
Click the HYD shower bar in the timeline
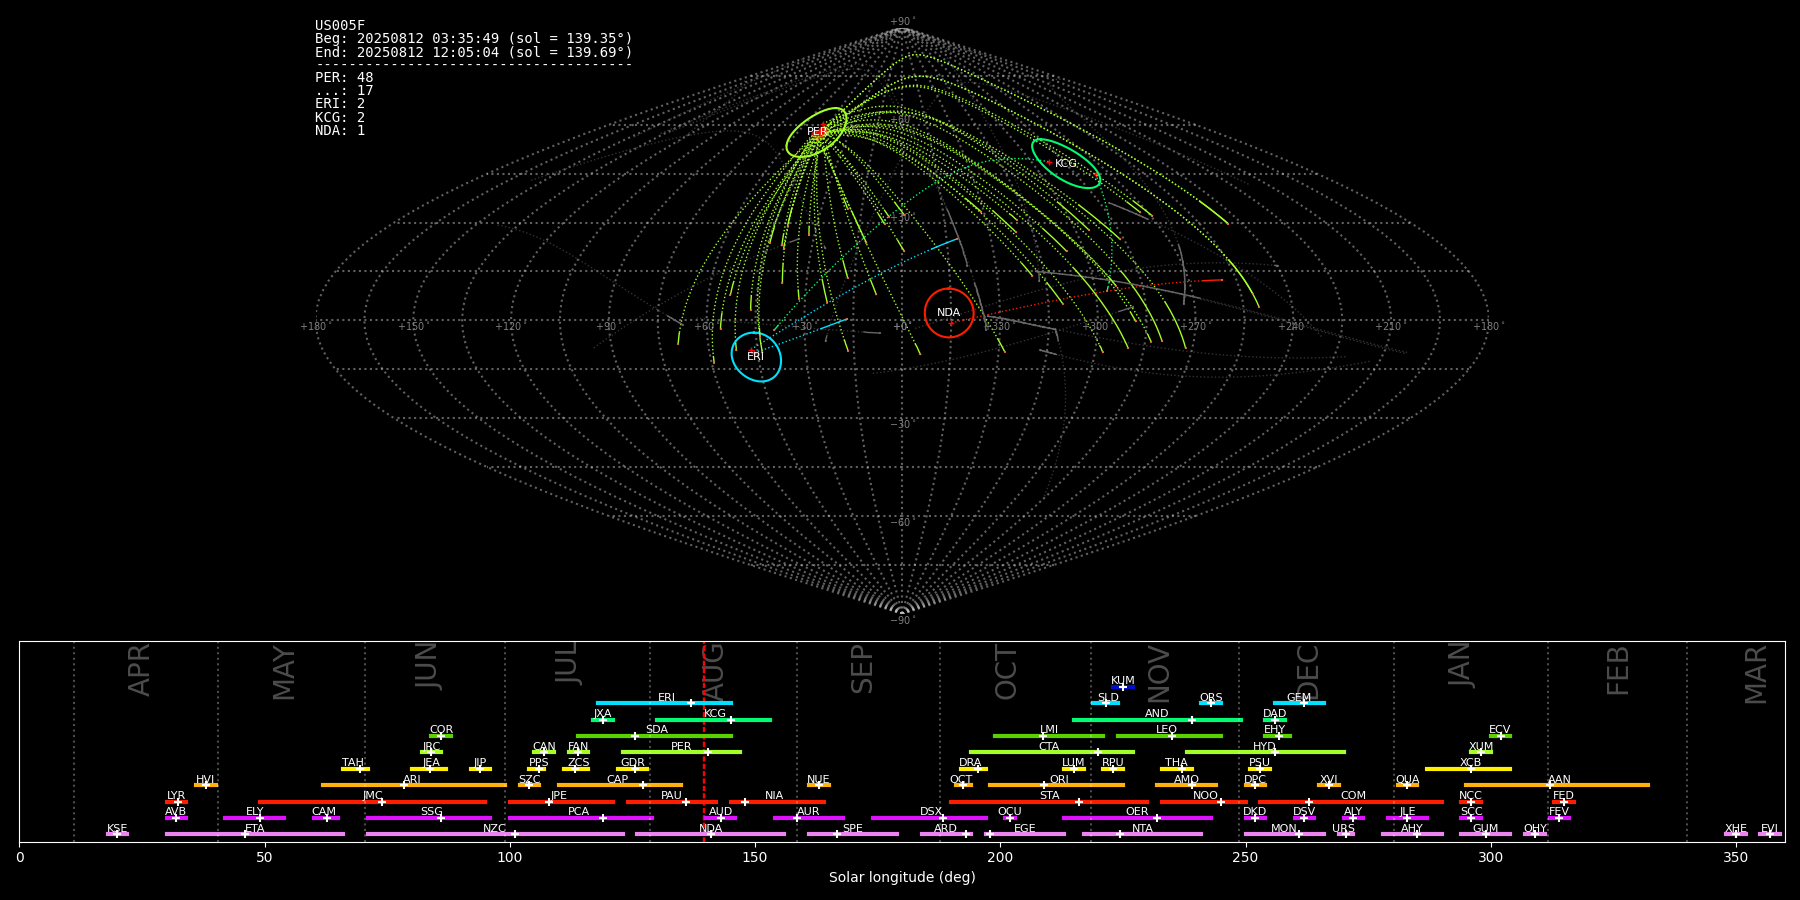1265,752
